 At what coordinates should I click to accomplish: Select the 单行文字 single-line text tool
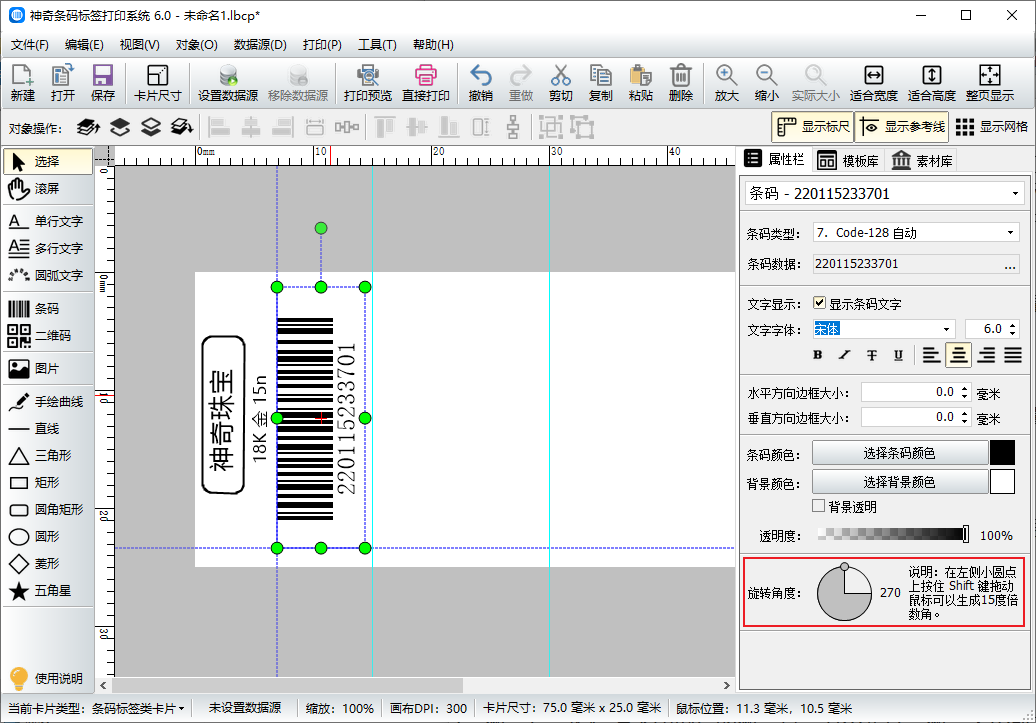(x=47, y=221)
